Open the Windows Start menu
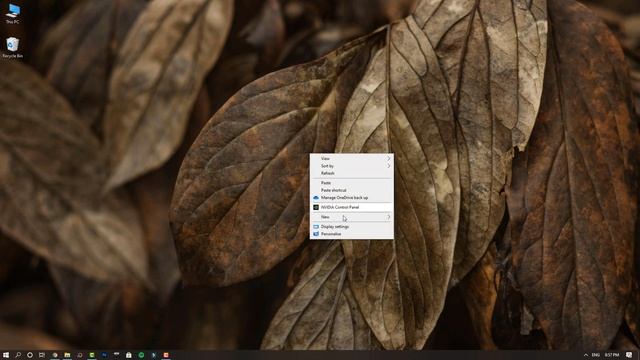 click(6, 355)
